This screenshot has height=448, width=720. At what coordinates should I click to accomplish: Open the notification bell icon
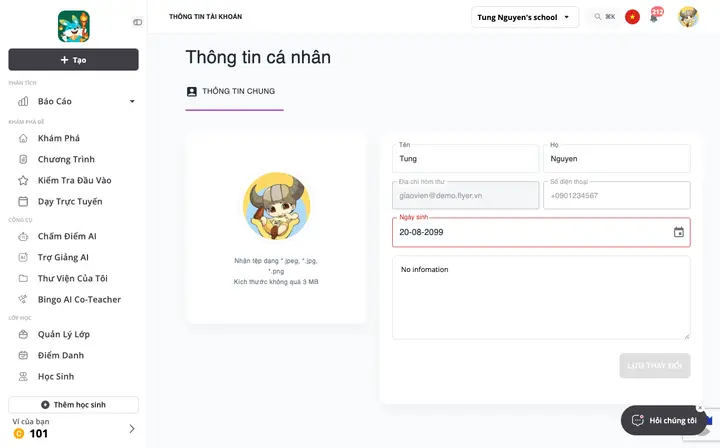pyautogui.click(x=654, y=18)
